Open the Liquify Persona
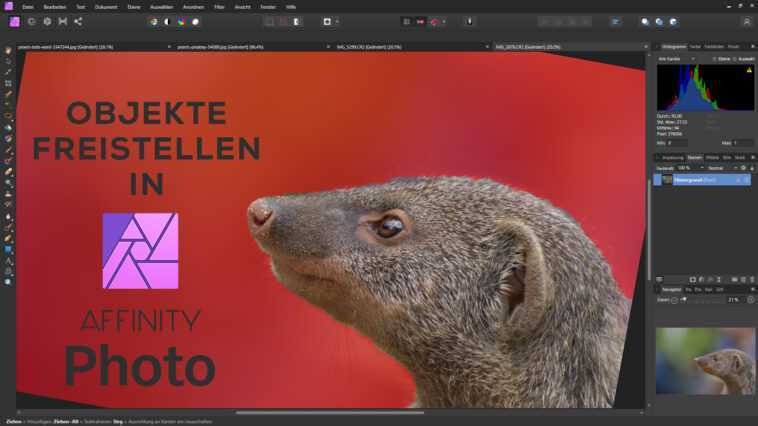This screenshot has height=426, width=758. tap(32, 22)
